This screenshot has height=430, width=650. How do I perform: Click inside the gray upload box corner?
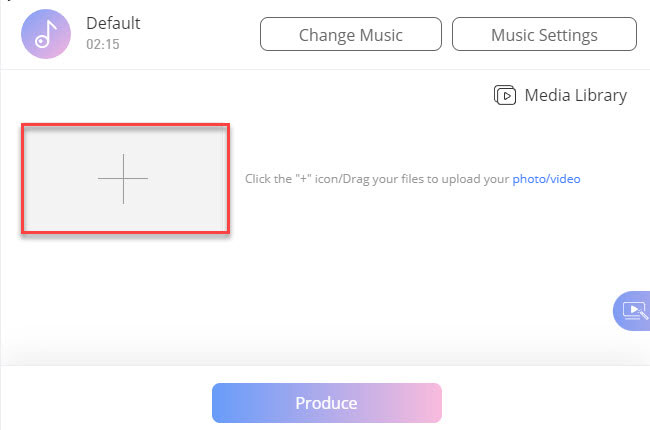click(x=40, y=140)
